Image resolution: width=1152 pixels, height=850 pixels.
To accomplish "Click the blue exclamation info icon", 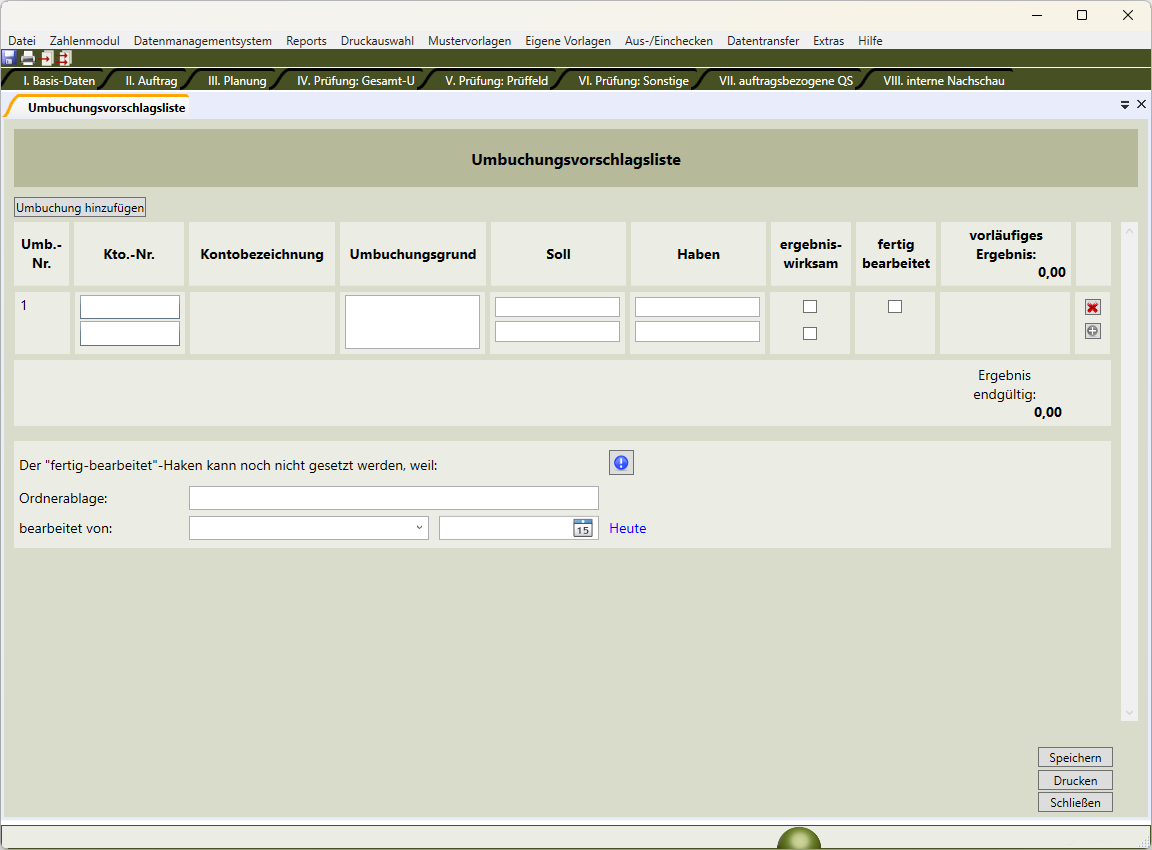I will (621, 462).
